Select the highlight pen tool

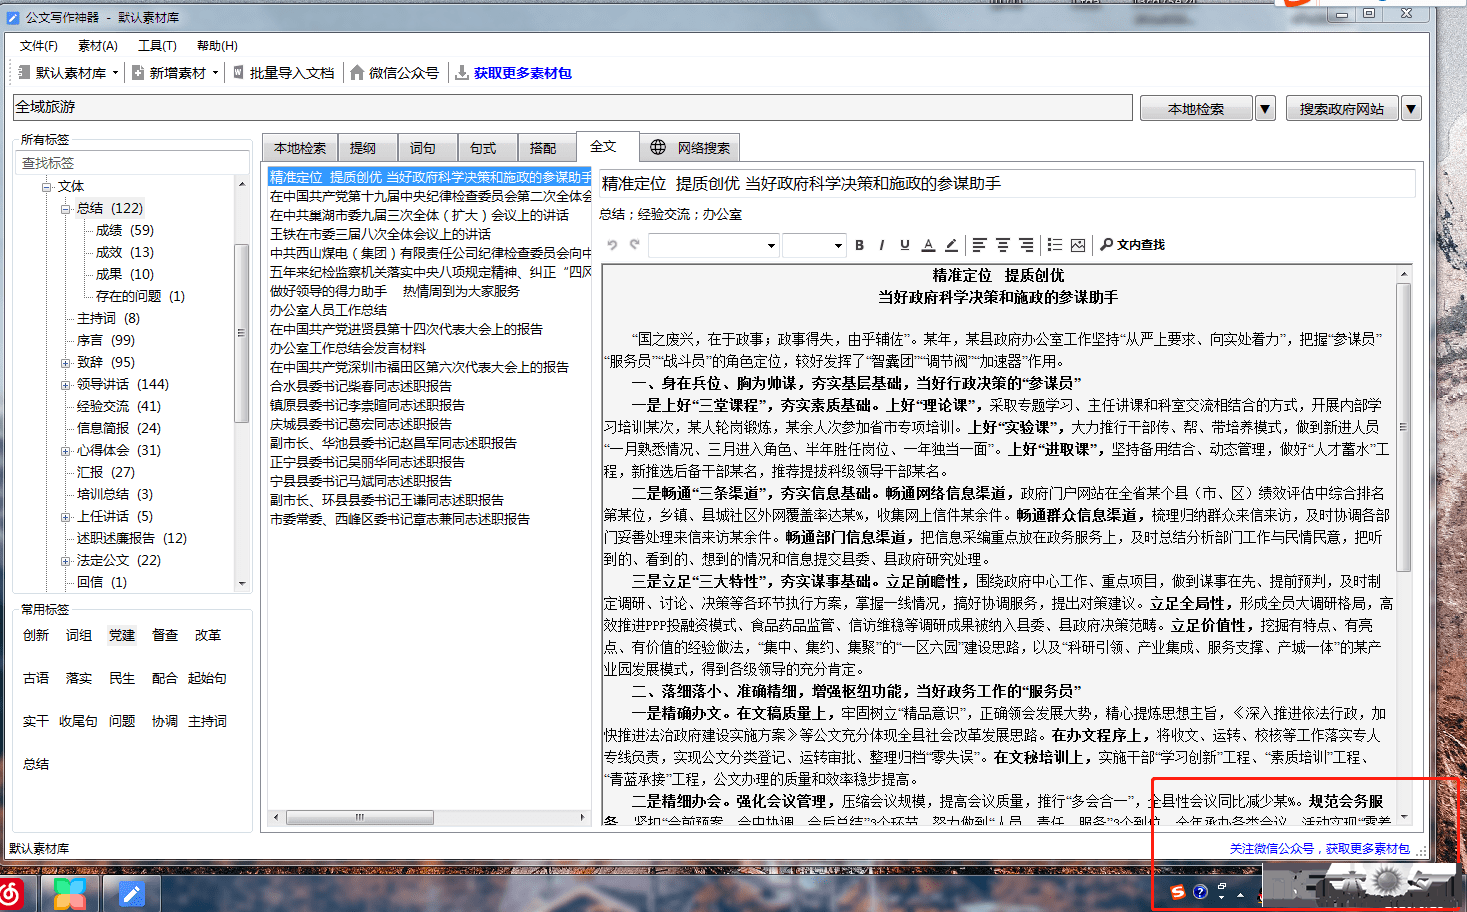tap(951, 245)
